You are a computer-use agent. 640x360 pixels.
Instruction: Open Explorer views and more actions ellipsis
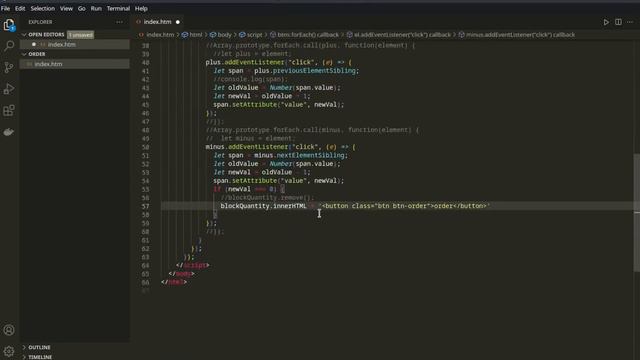point(119,22)
